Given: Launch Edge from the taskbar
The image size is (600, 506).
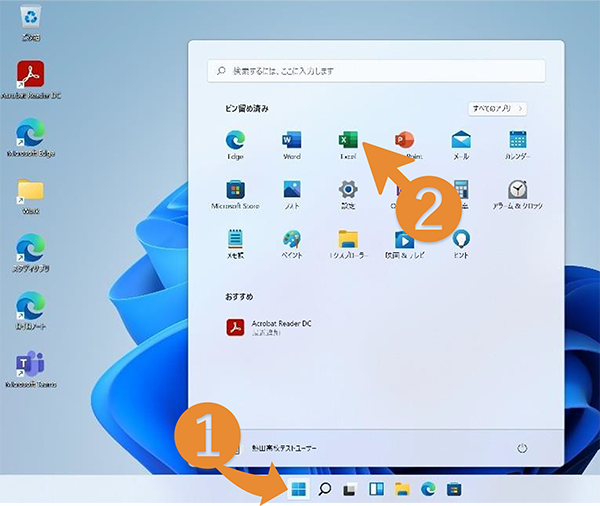Looking at the screenshot, I should (x=428, y=489).
